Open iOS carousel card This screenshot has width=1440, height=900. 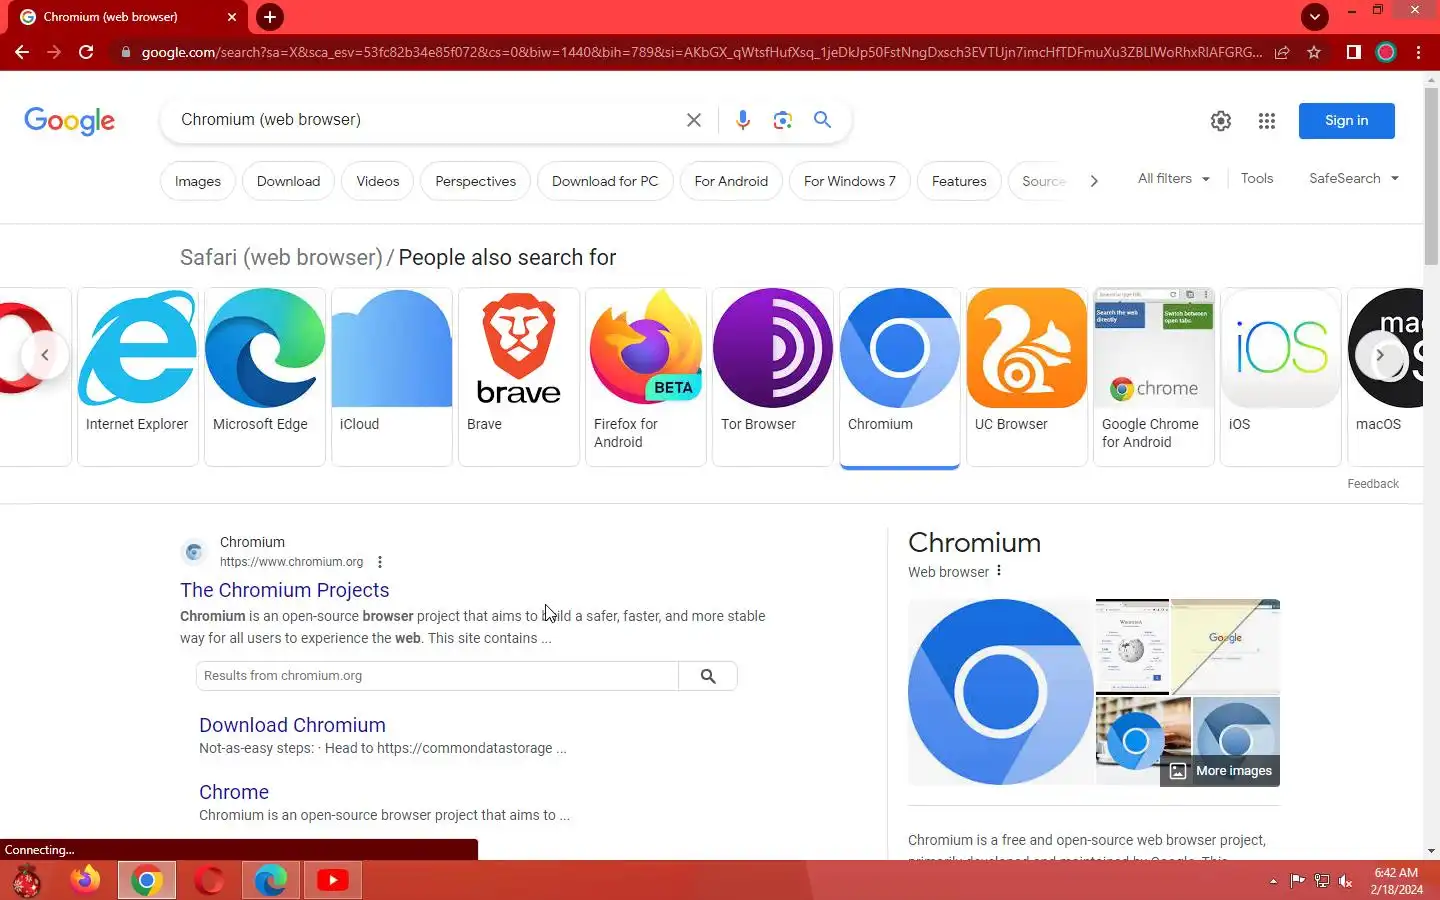1281,376
